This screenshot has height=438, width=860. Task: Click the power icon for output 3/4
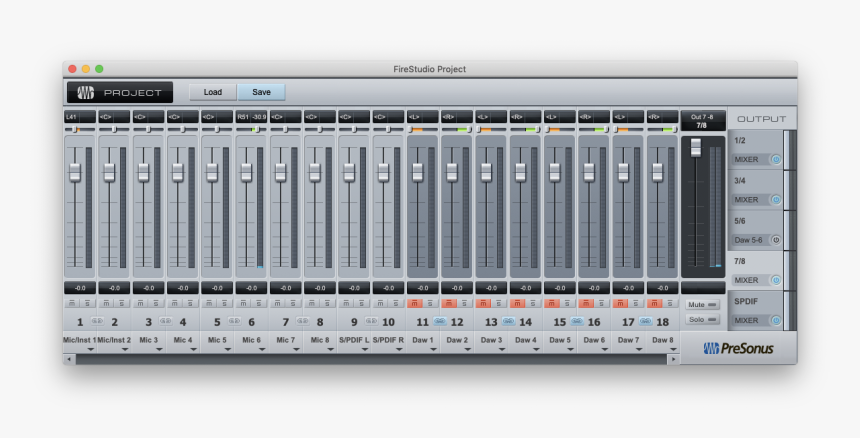click(776, 200)
